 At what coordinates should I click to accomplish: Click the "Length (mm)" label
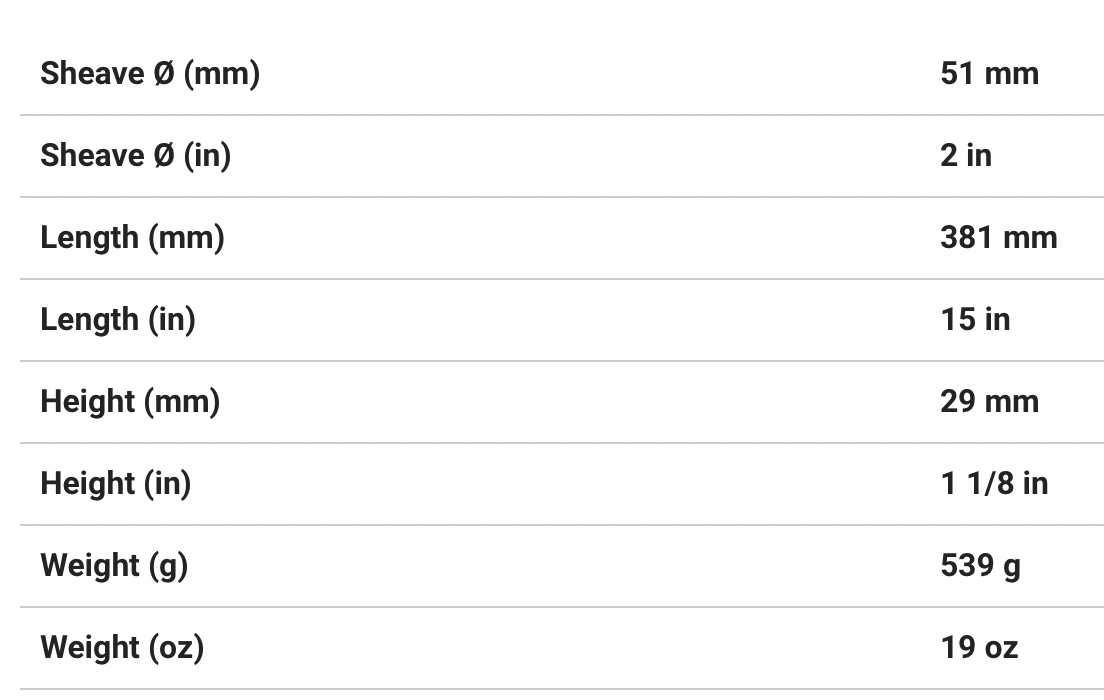point(132,238)
